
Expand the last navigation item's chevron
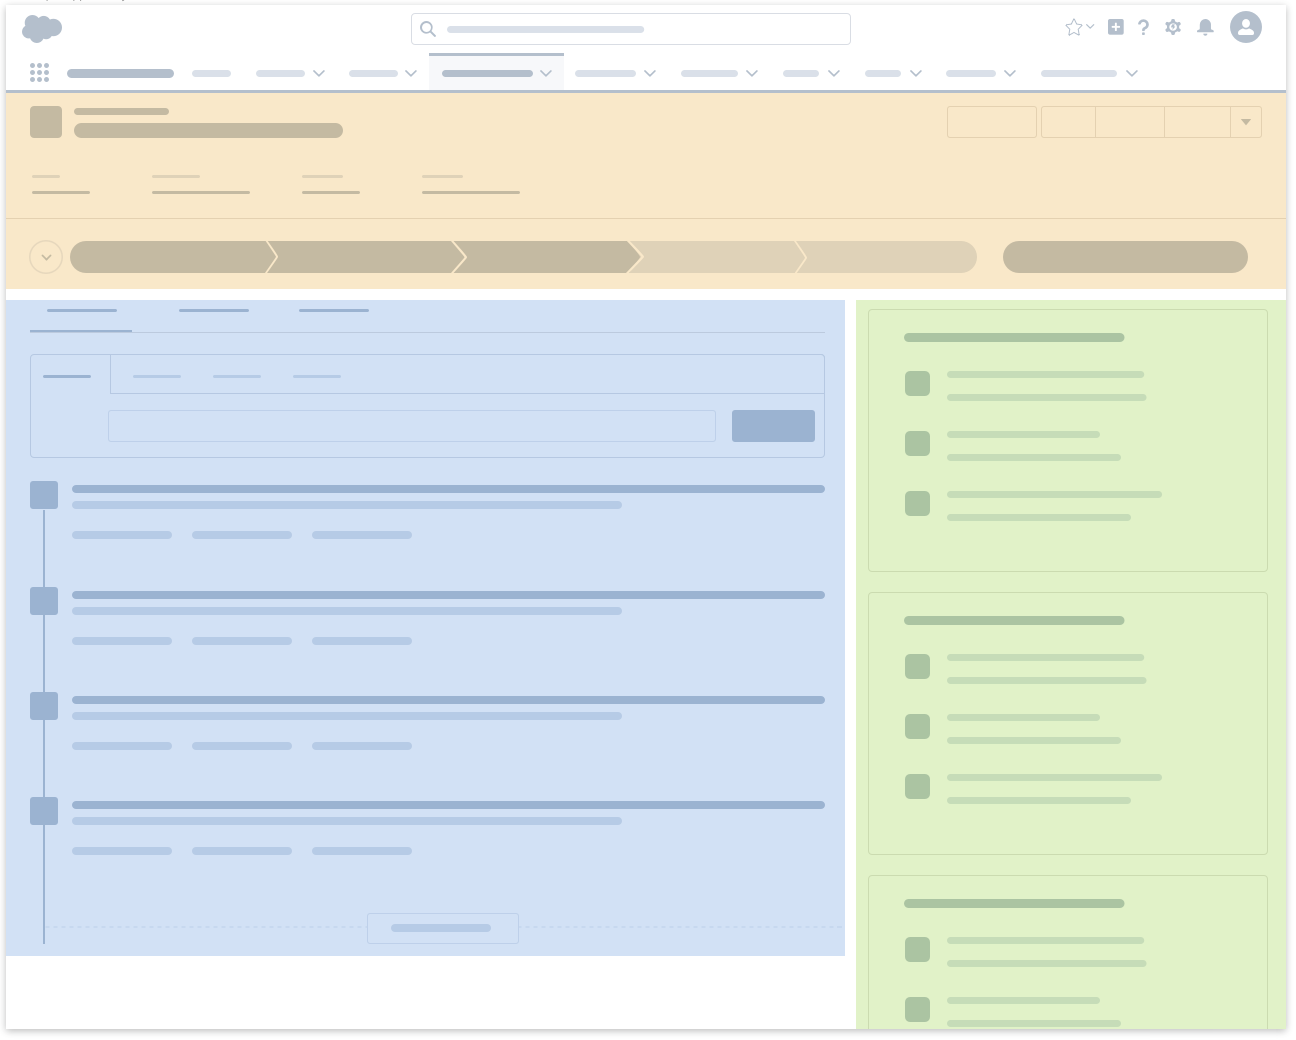(x=1132, y=73)
